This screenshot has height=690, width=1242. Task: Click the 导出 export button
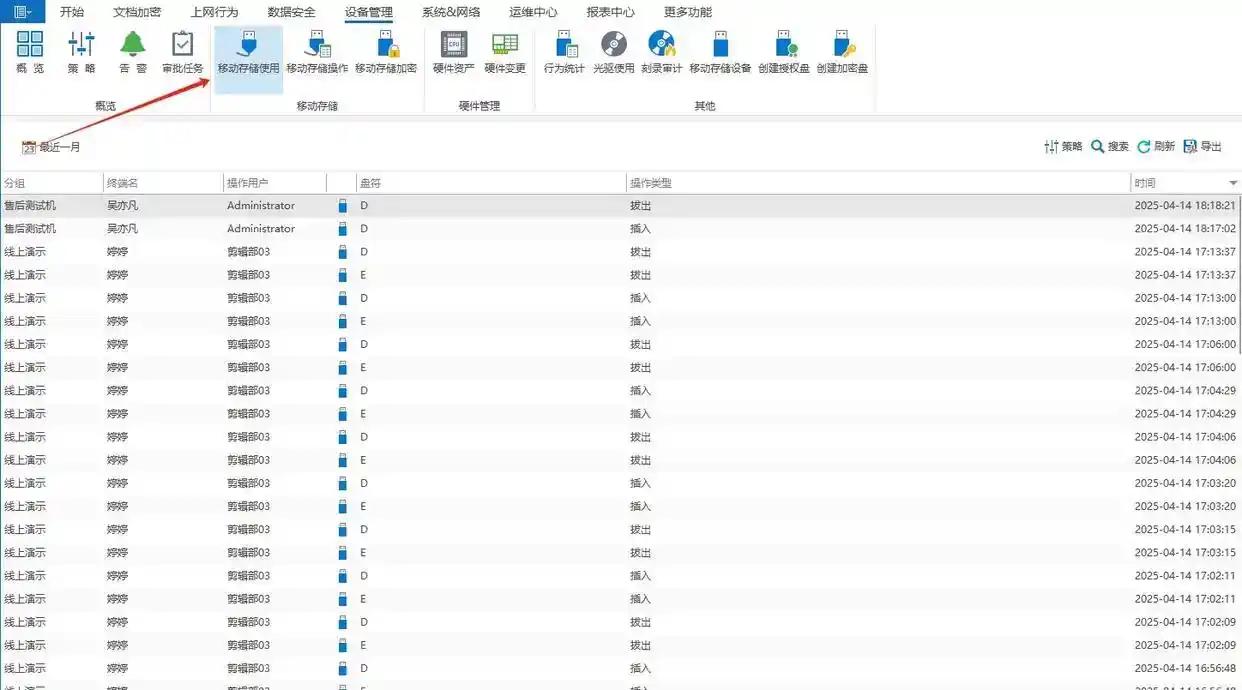click(x=1202, y=146)
